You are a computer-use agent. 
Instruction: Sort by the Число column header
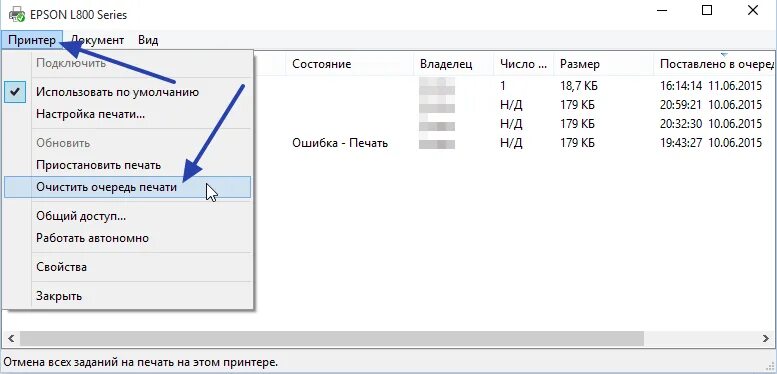point(524,64)
